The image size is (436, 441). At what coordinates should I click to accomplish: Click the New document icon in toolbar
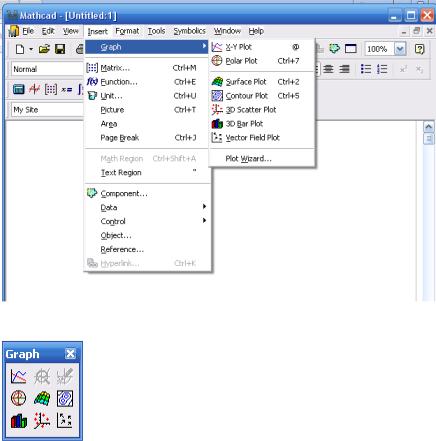click(x=20, y=49)
